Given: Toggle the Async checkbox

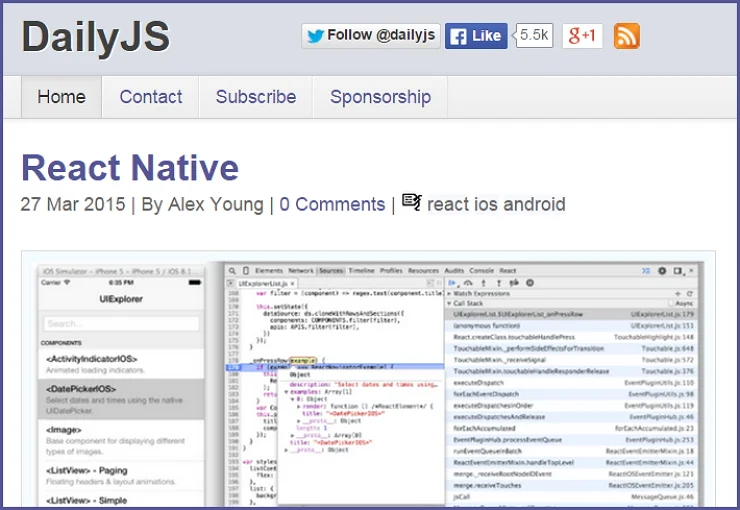Looking at the screenshot, I should (x=671, y=303).
